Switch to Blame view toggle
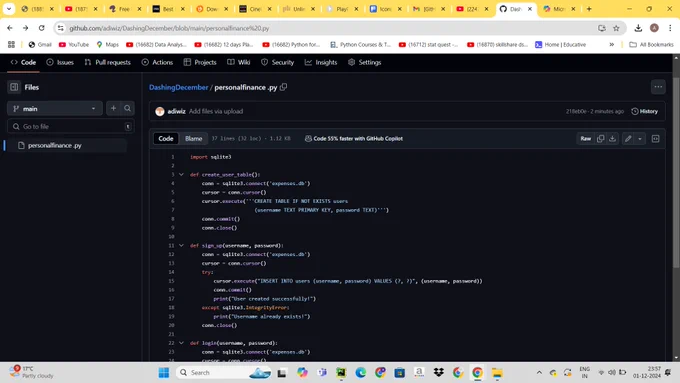680x383 pixels. click(x=193, y=138)
